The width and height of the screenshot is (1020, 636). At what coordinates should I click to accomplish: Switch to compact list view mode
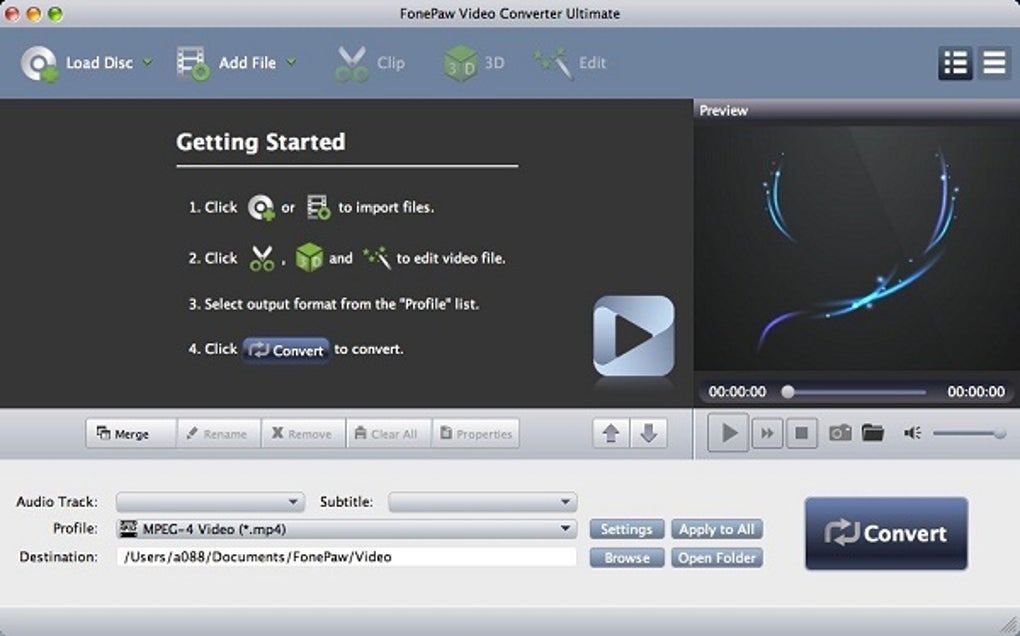994,63
